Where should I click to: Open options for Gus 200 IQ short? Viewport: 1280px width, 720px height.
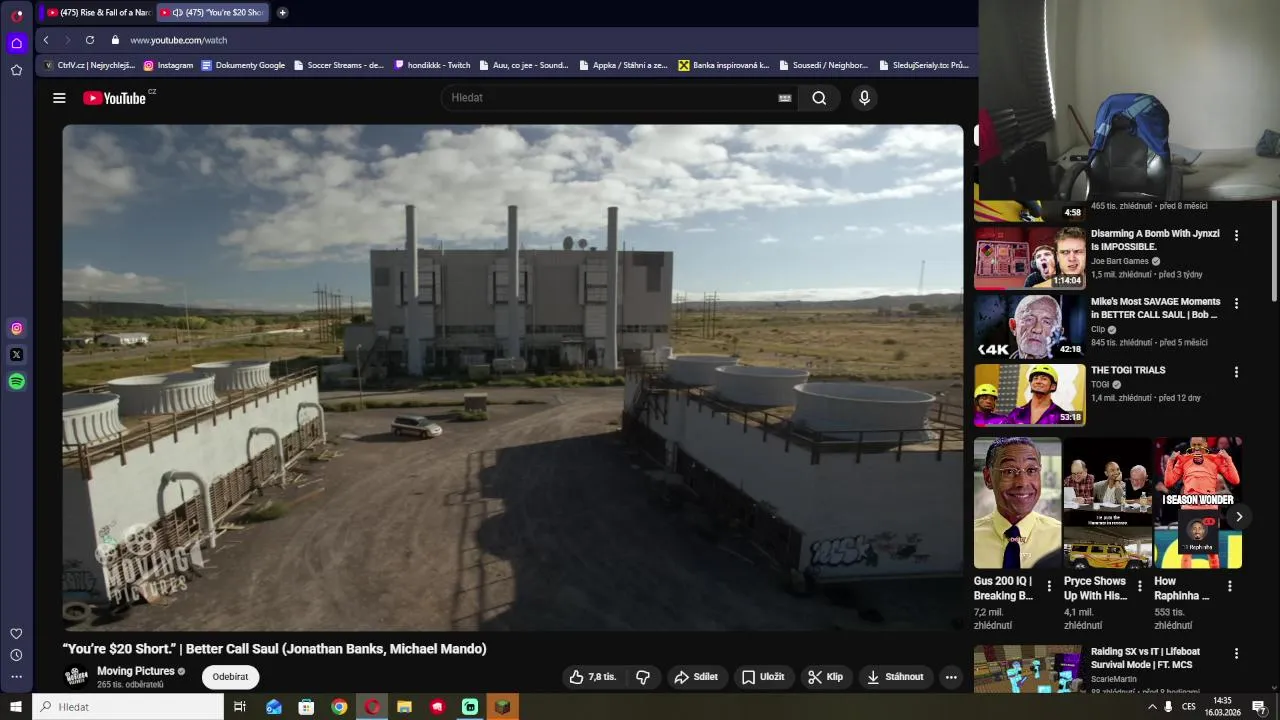coord(1049,586)
